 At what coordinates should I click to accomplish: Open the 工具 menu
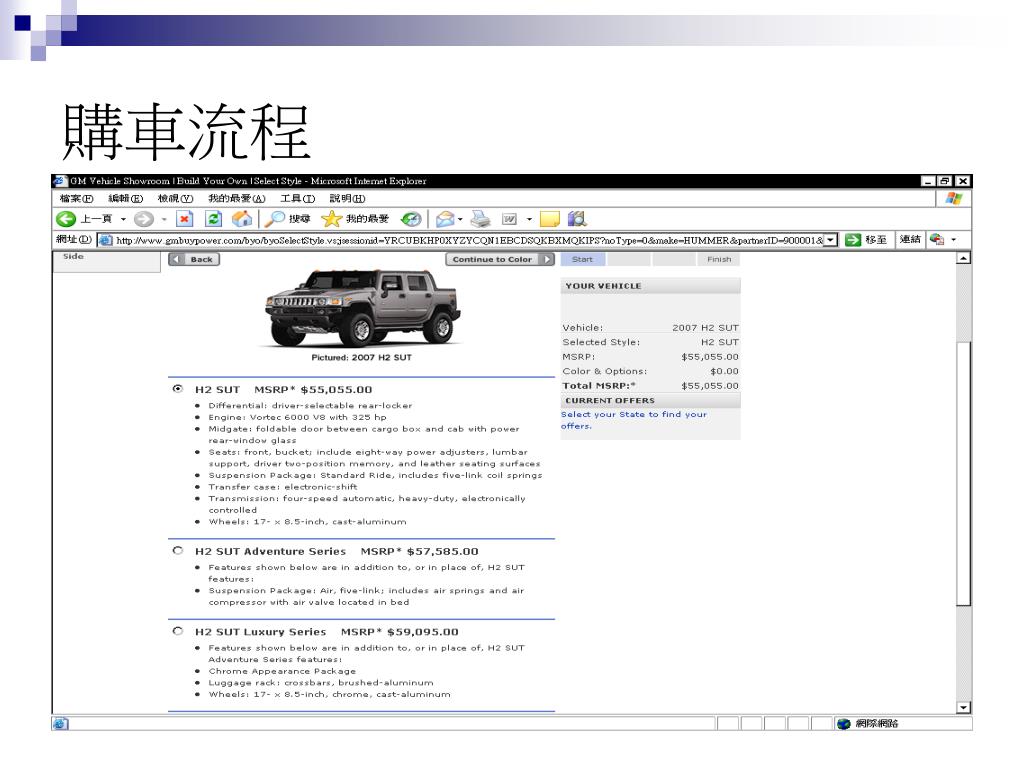(x=298, y=199)
